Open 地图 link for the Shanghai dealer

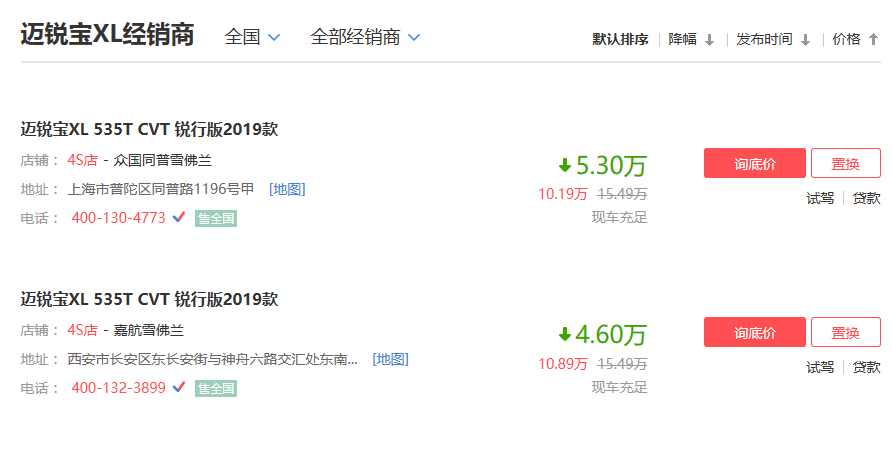pyautogui.click(x=287, y=189)
